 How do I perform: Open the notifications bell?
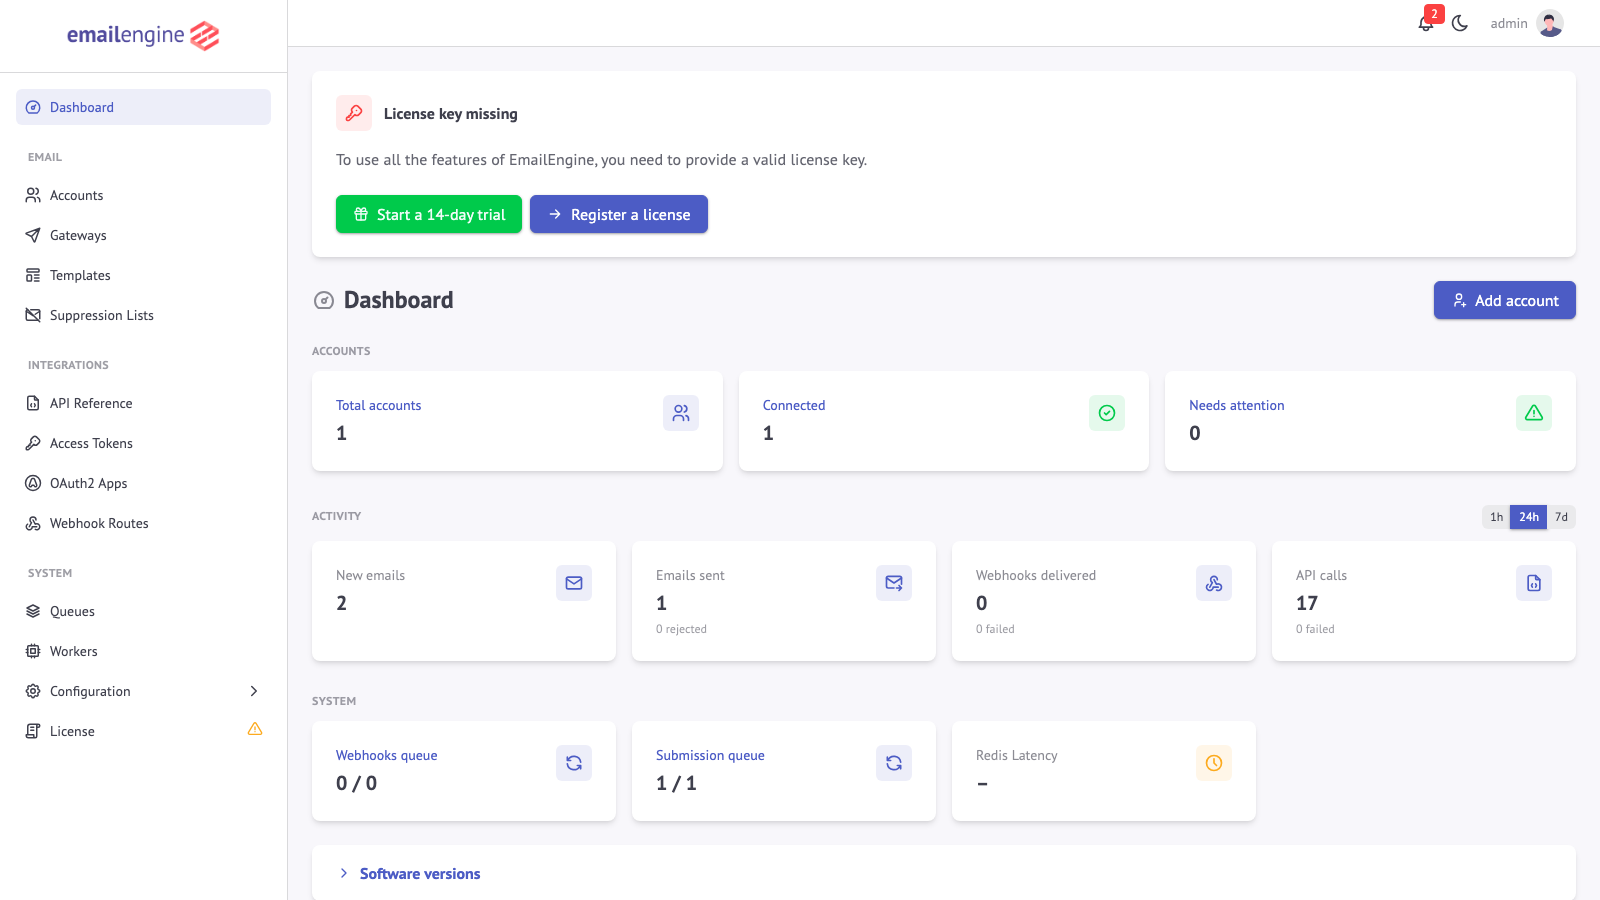pyautogui.click(x=1427, y=23)
